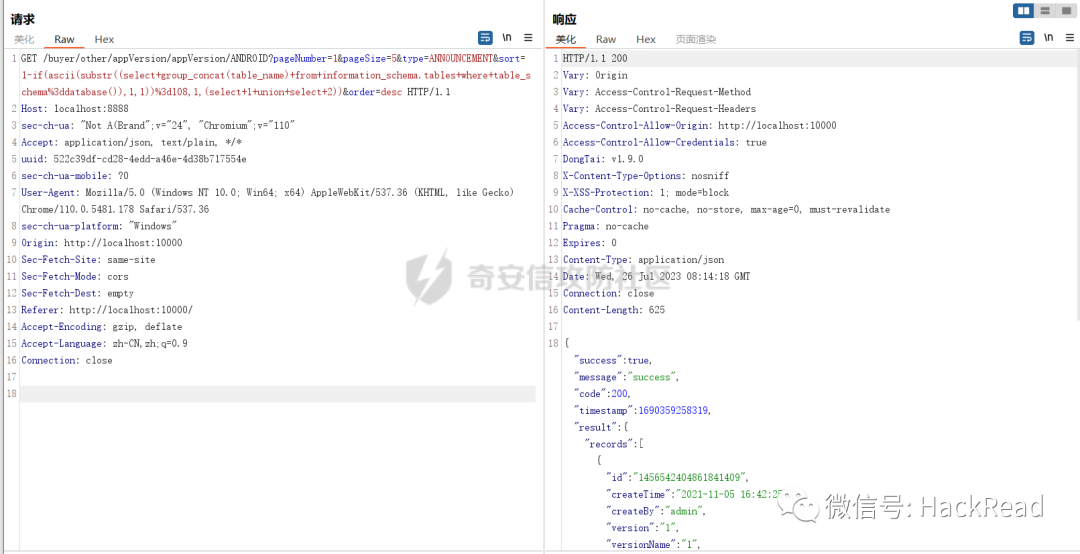Switch request view to 美化 tab
The width and height of the screenshot is (1080, 554).
pos(24,39)
